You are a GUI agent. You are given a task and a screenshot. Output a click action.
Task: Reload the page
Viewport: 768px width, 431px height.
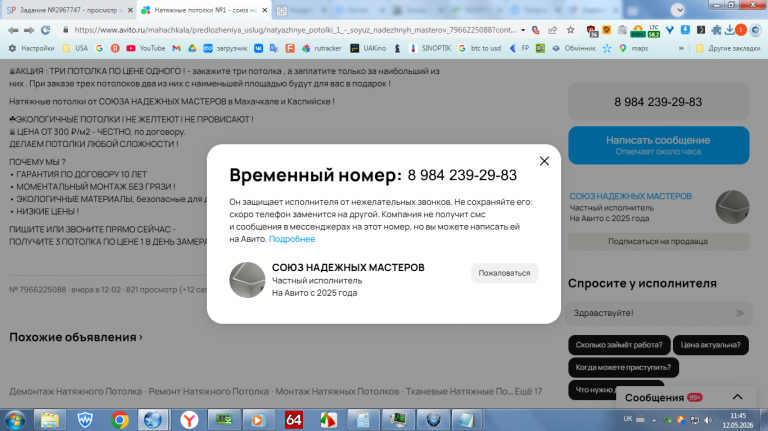coord(45,30)
